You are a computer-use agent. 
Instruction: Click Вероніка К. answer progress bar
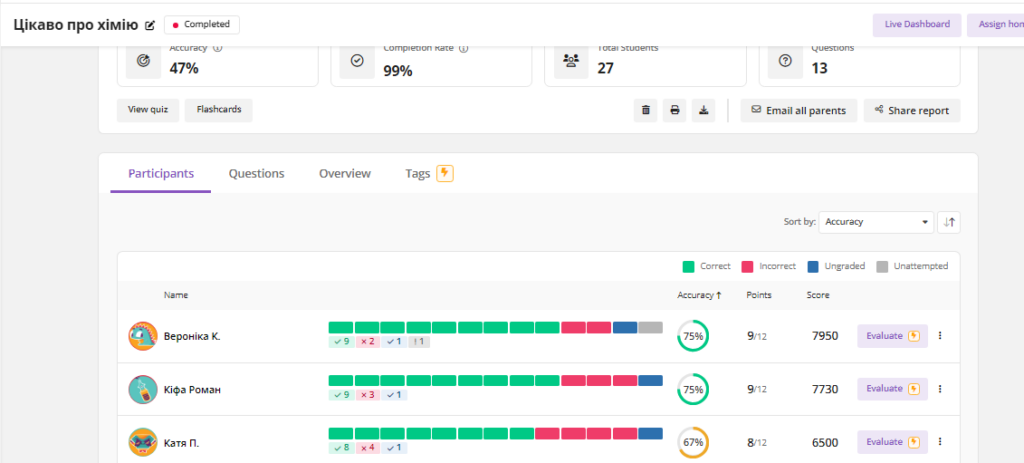click(x=495, y=328)
